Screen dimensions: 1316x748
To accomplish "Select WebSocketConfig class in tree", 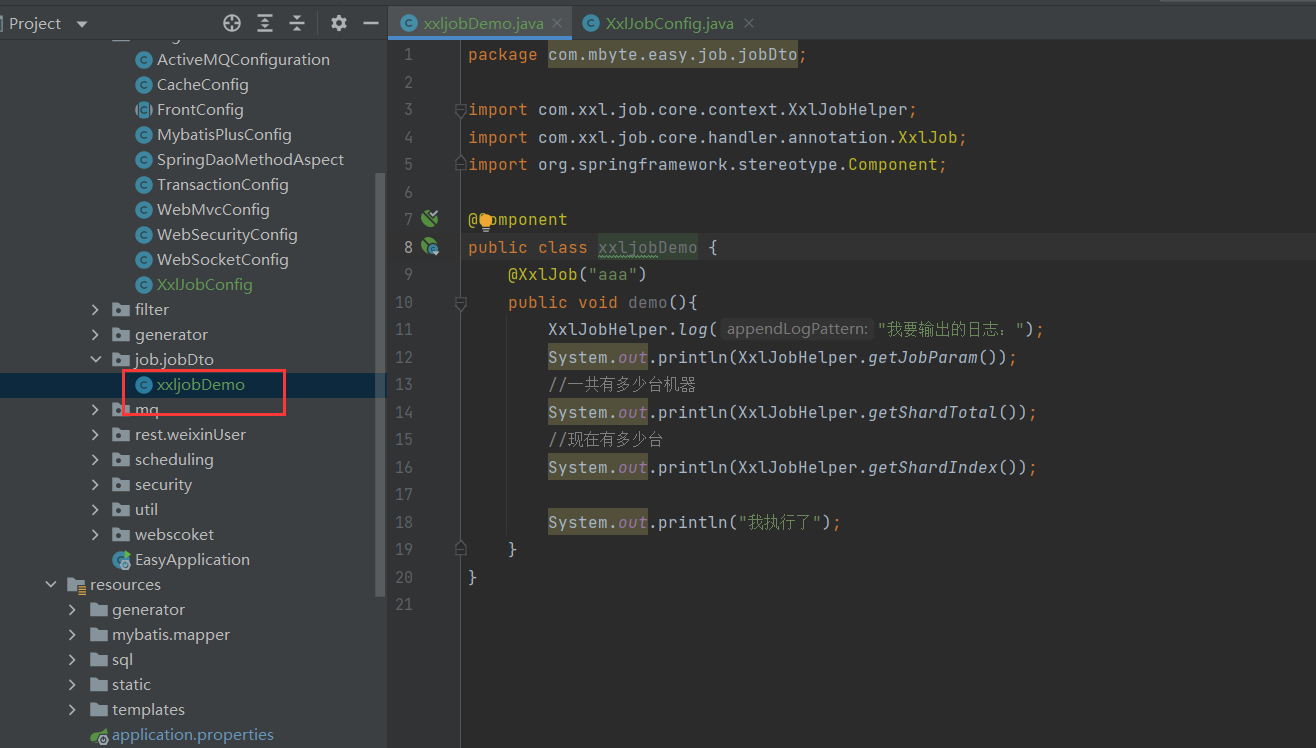I will (x=222, y=259).
